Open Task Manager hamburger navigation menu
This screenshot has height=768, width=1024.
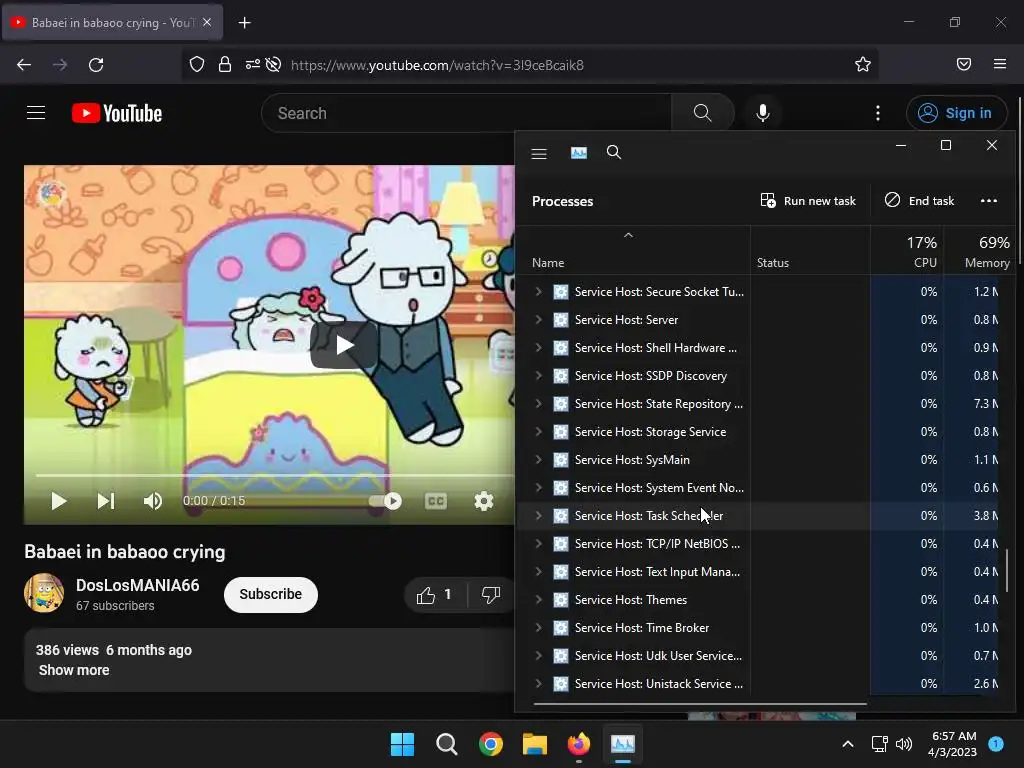(539, 154)
